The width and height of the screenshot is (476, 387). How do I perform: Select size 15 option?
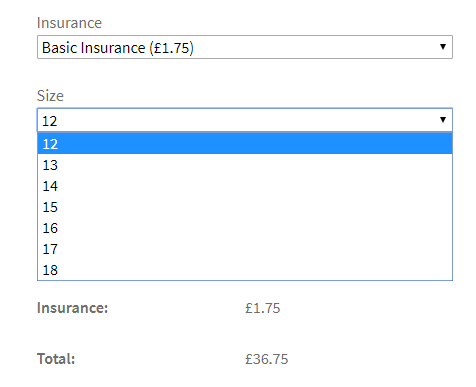point(245,207)
